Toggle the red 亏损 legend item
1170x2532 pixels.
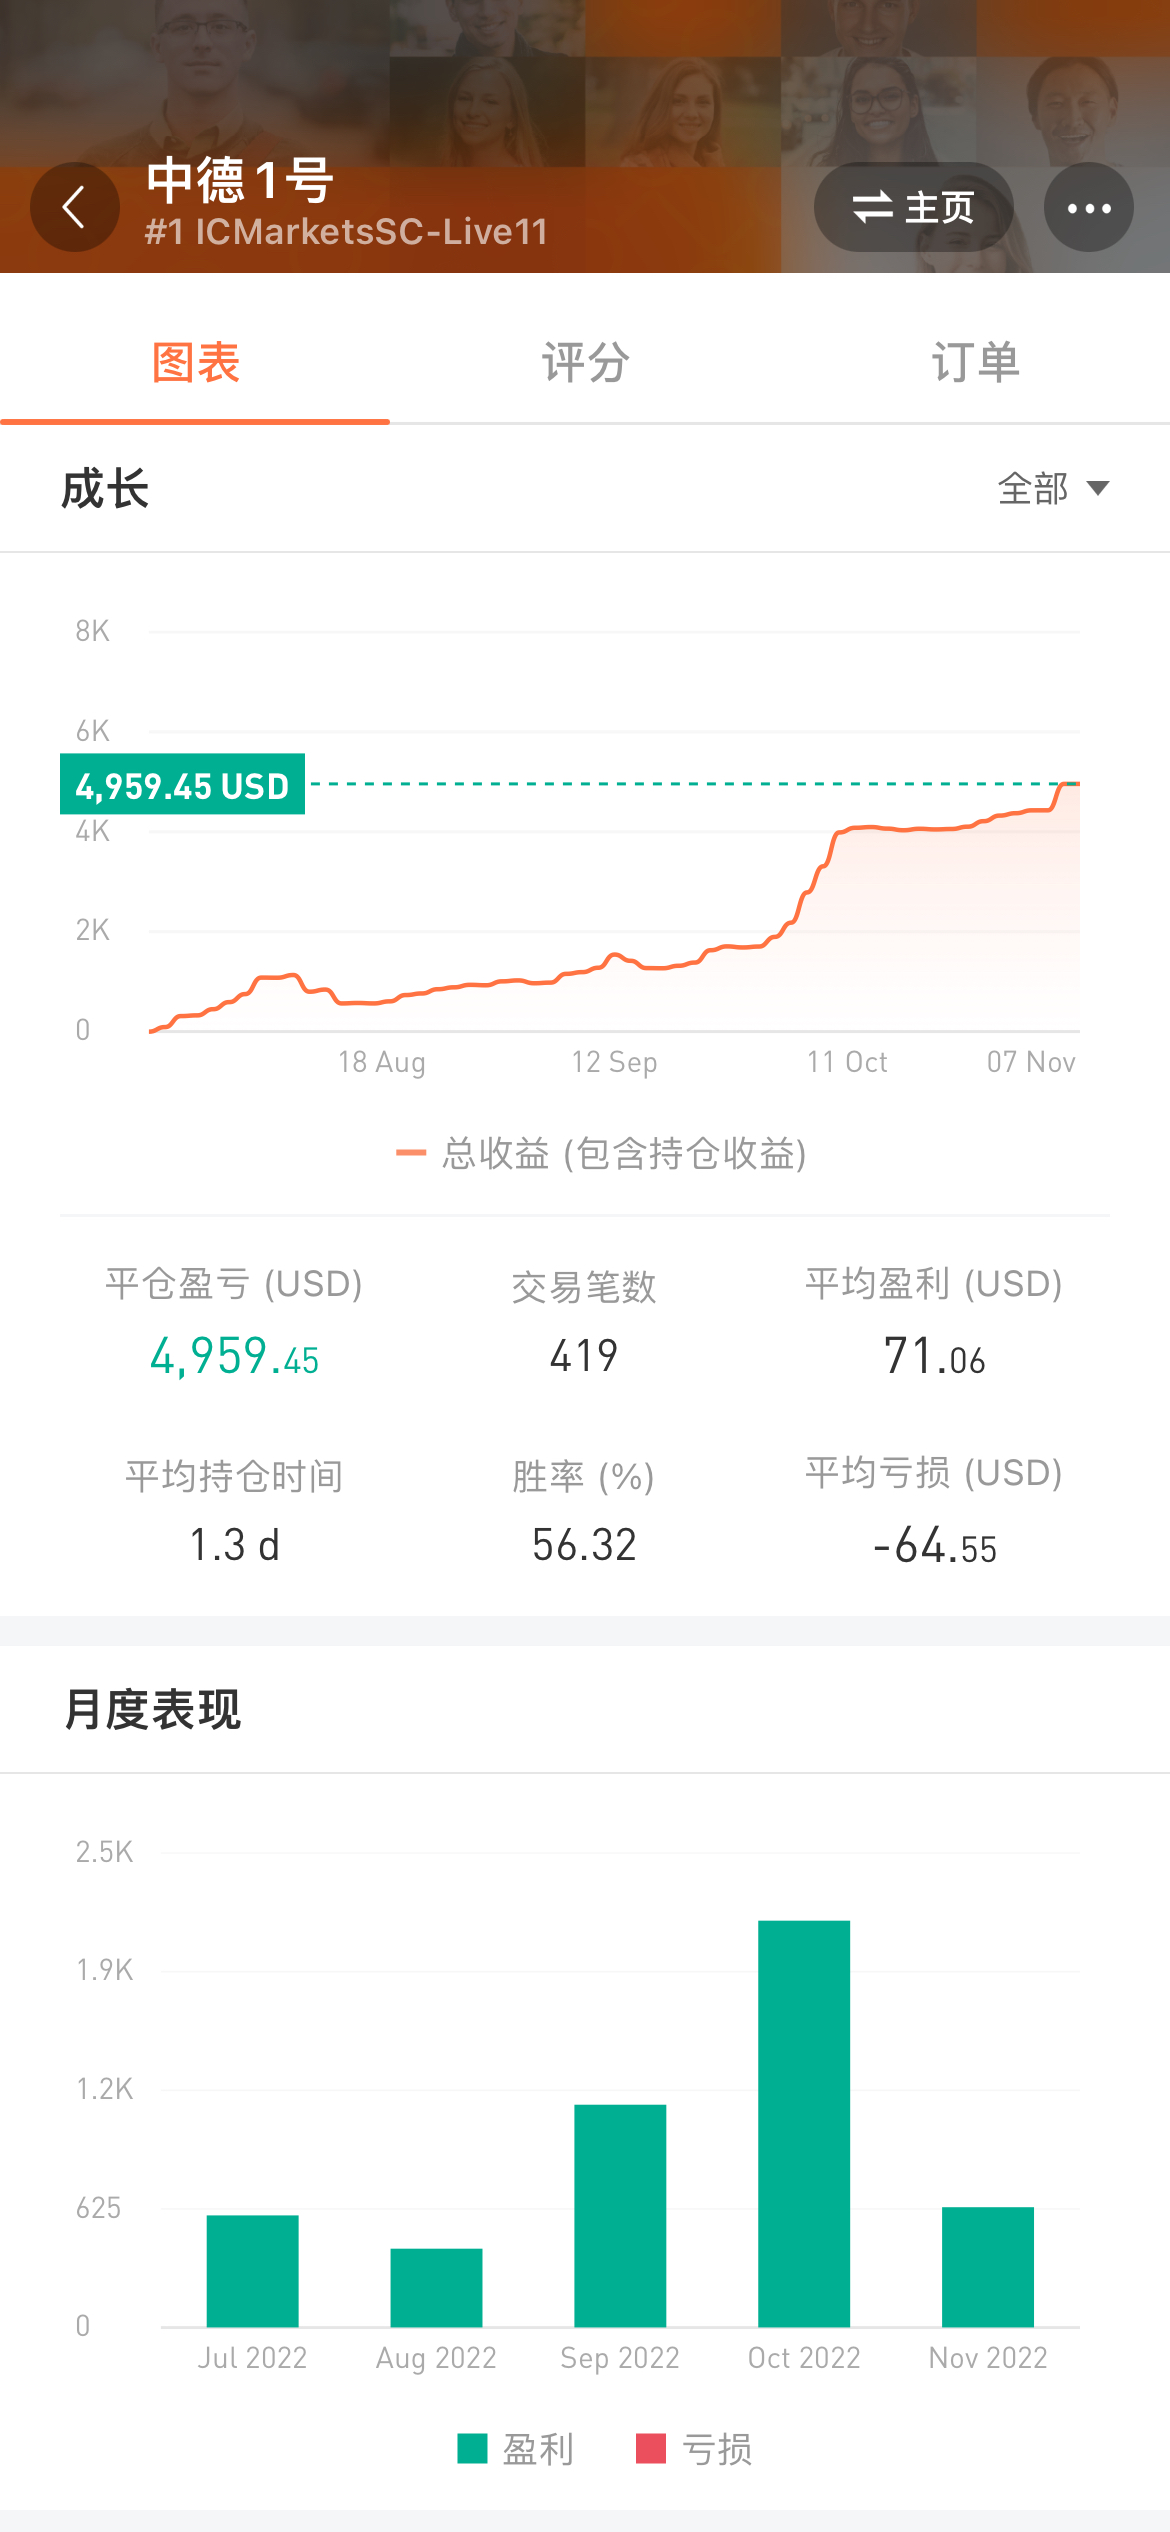point(694,2448)
